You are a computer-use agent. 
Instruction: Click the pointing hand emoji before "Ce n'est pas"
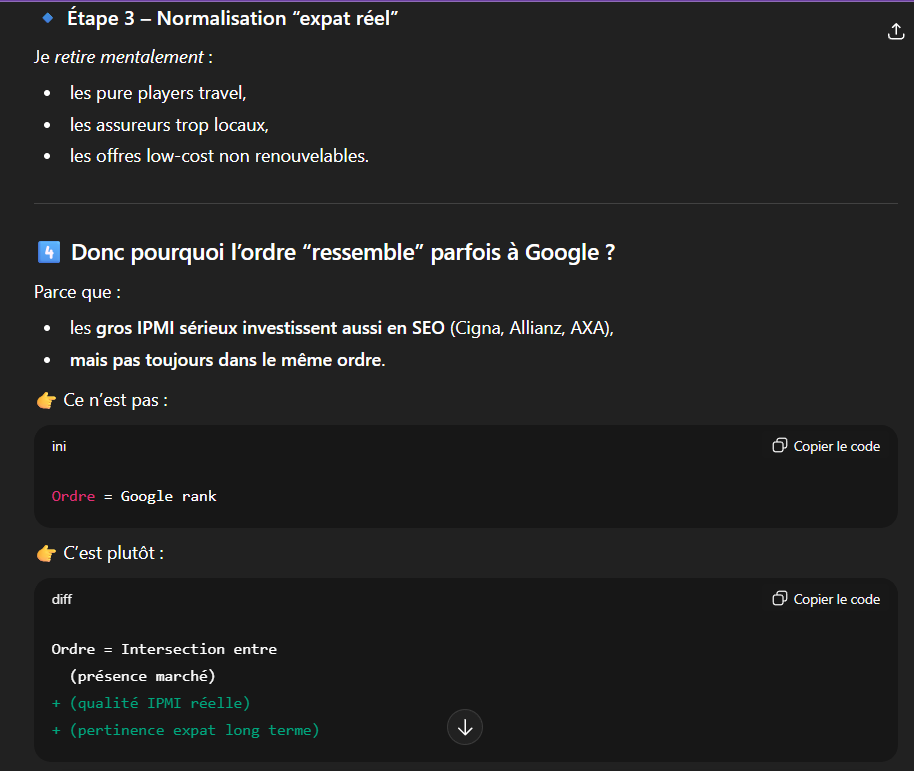pyautogui.click(x=46, y=400)
